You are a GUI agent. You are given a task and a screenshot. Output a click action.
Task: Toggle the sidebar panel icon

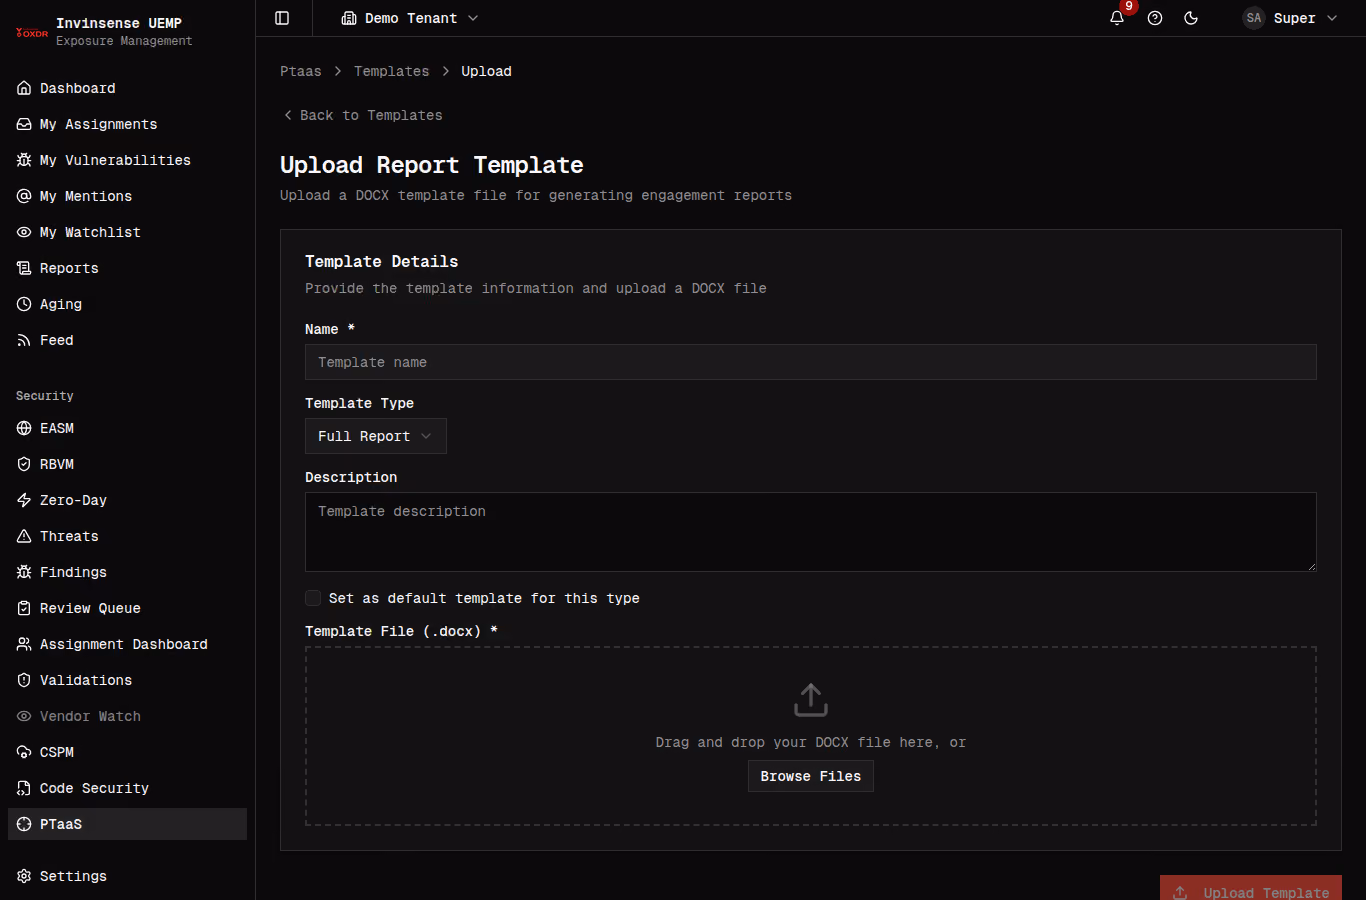(282, 18)
